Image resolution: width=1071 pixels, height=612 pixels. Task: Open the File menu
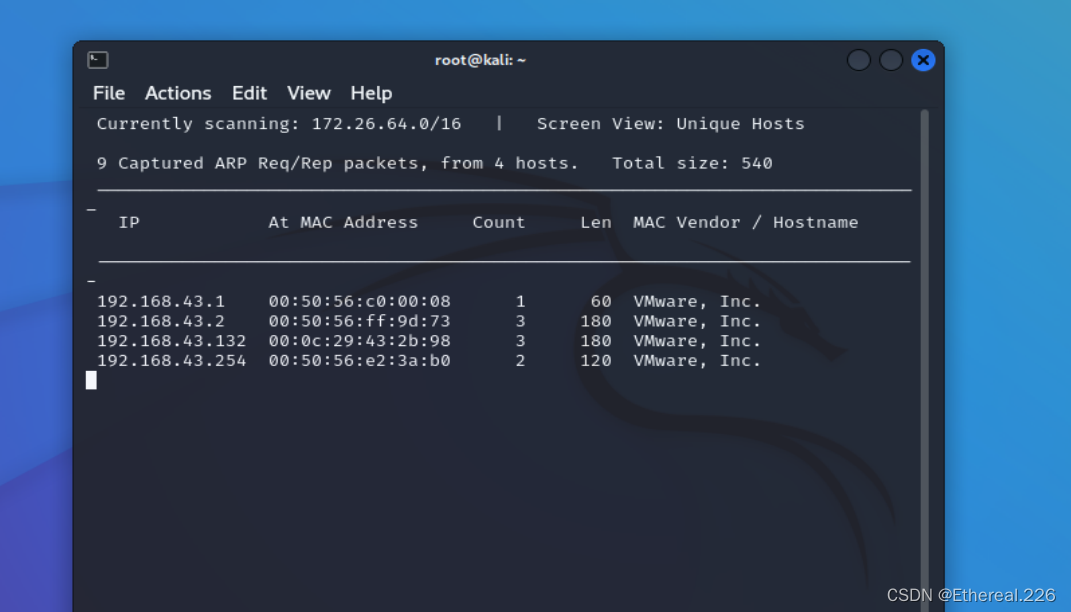pyautogui.click(x=108, y=93)
